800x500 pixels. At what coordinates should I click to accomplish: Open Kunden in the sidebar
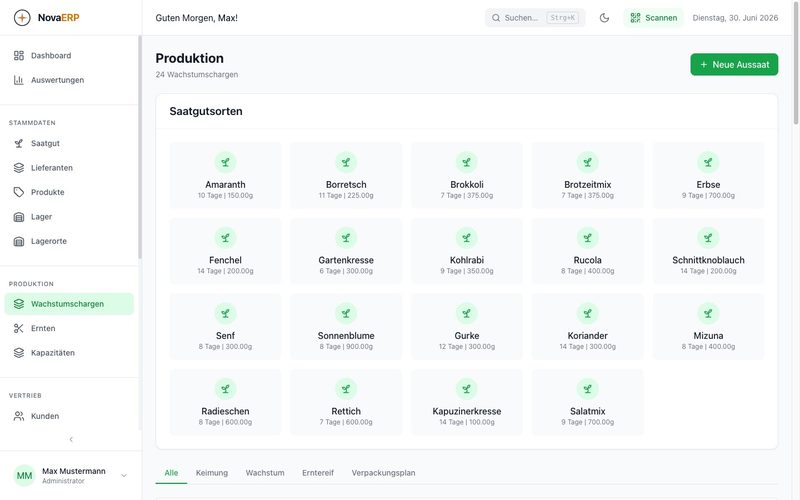69,416
